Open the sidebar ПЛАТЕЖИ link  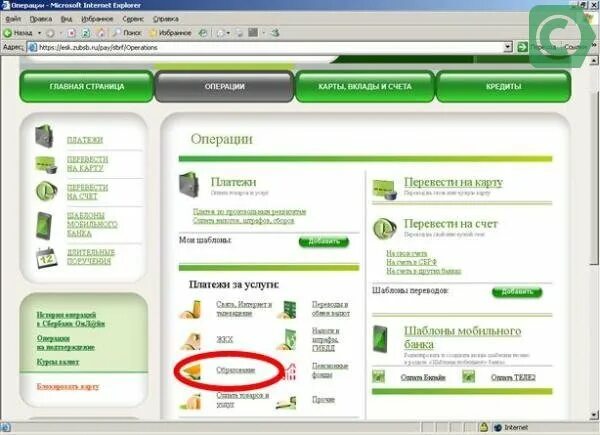coord(85,140)
